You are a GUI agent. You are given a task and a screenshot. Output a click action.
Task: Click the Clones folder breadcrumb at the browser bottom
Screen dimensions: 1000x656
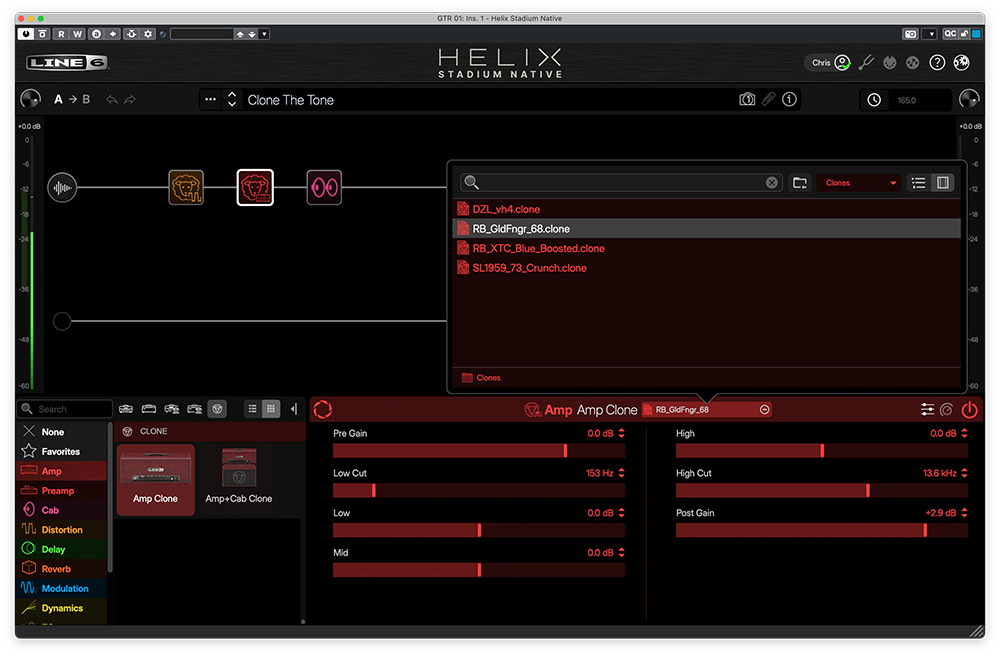tap(482, 378)
